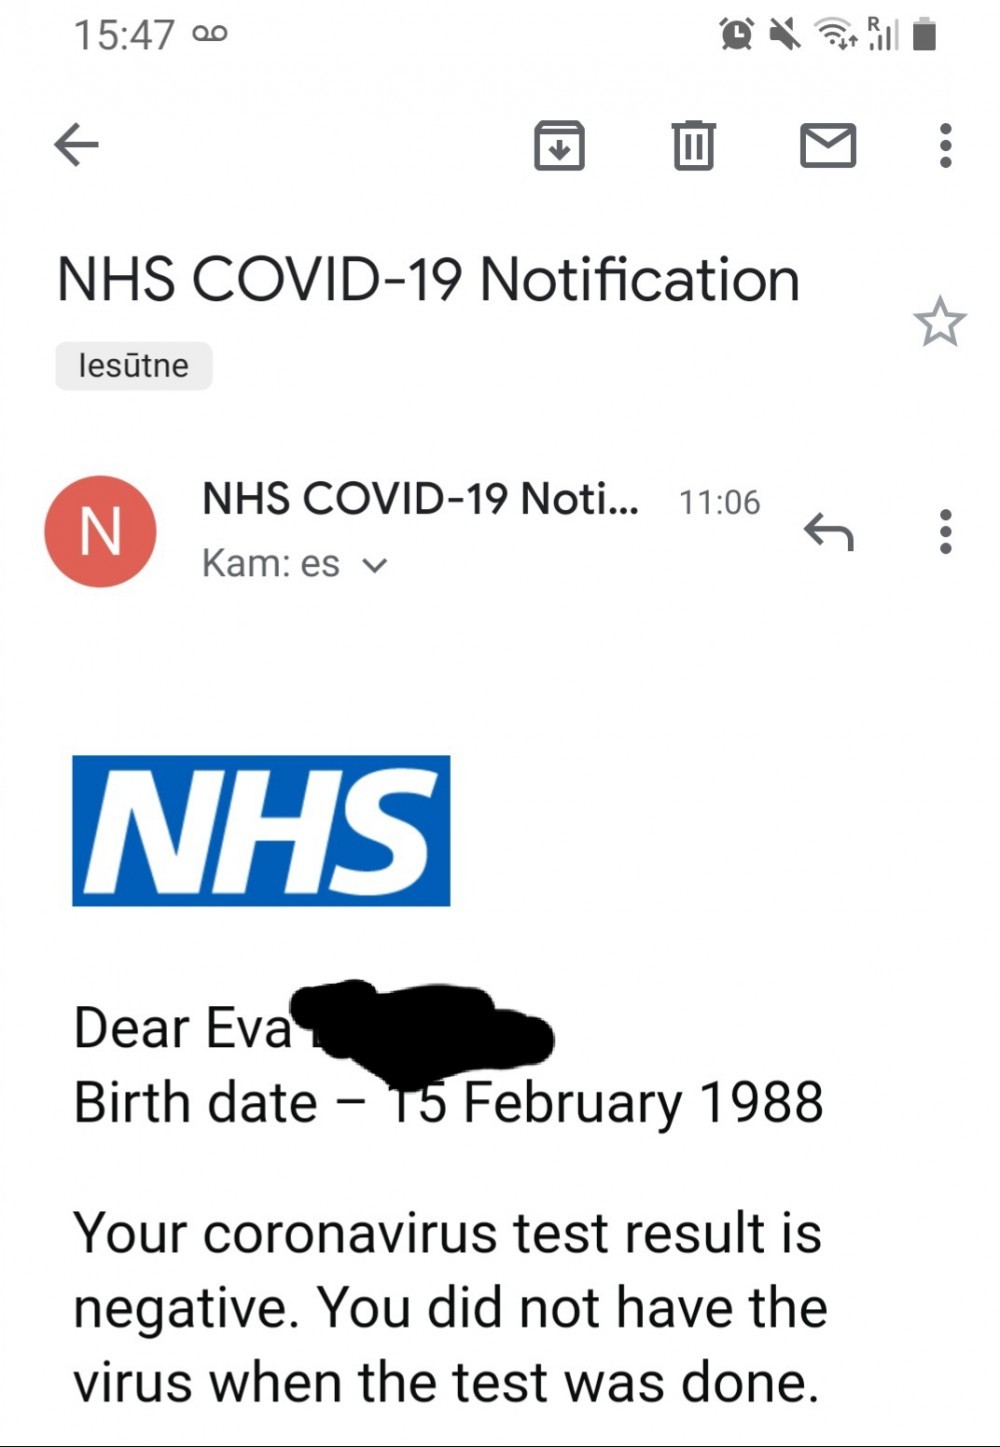1000x1447 pixels.
Task: Tap the 11:06 message timestamp
Action: (719, 502)
